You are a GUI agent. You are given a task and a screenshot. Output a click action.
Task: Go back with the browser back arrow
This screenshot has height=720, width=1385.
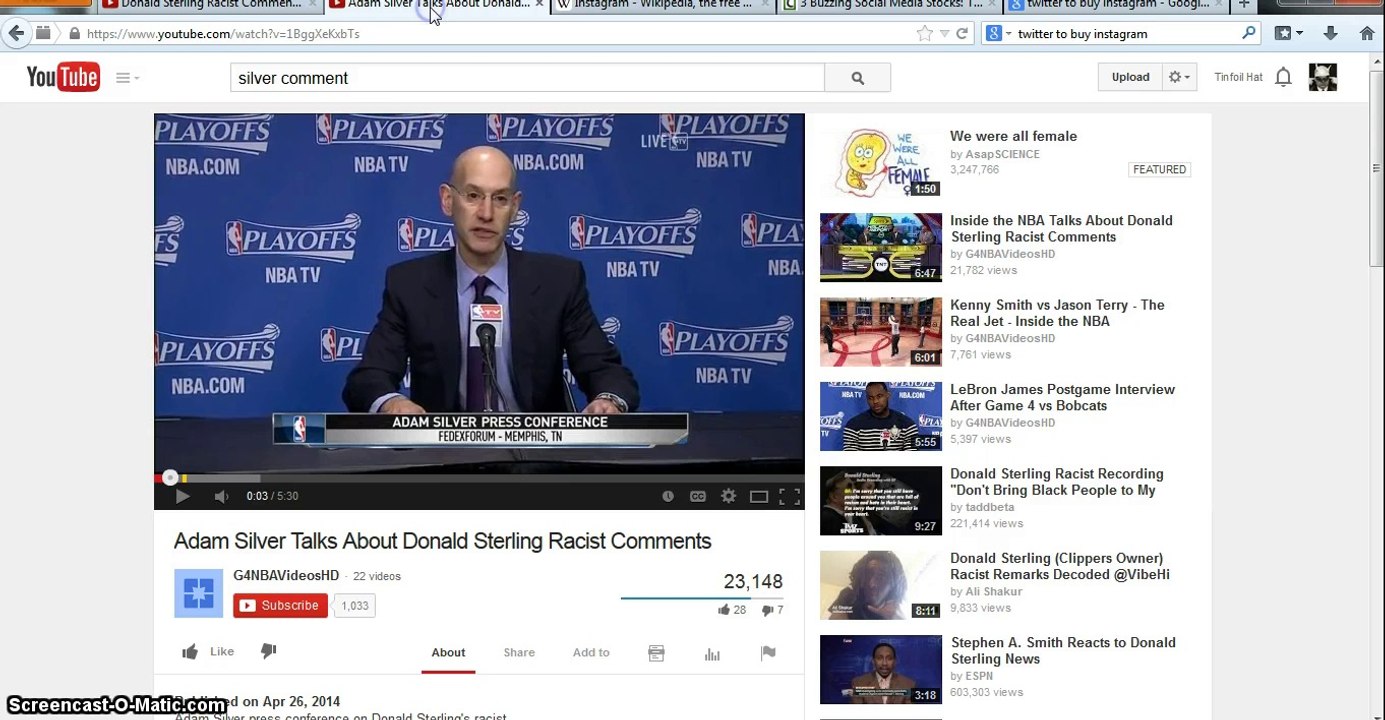pyautogui.click(x=16, y=33)
